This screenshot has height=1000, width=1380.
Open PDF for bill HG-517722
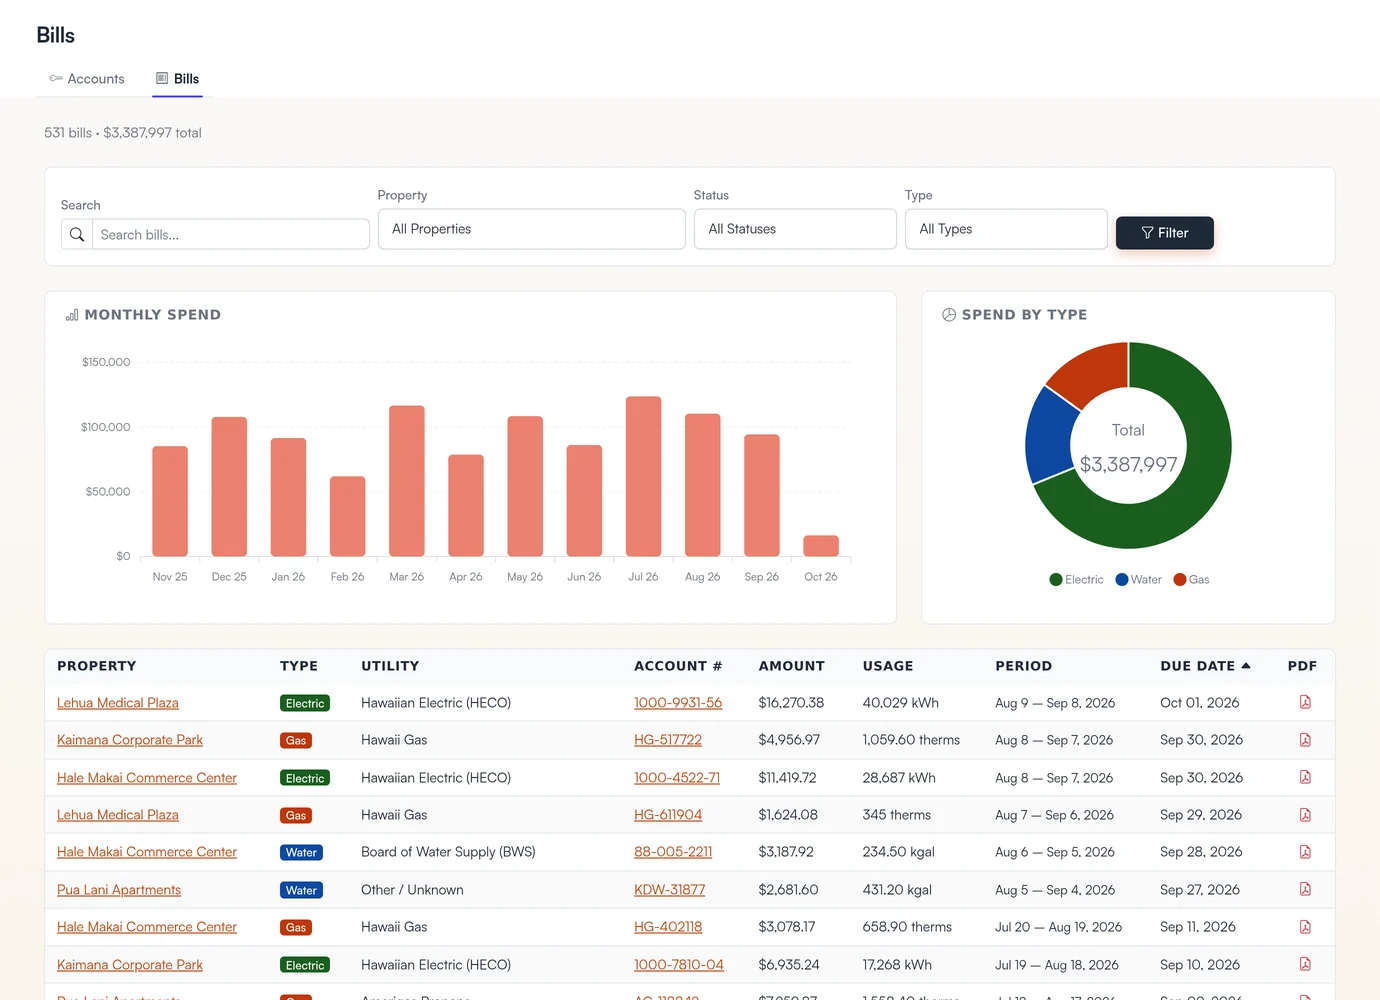pyautogui.click(x=1305, y=740)
